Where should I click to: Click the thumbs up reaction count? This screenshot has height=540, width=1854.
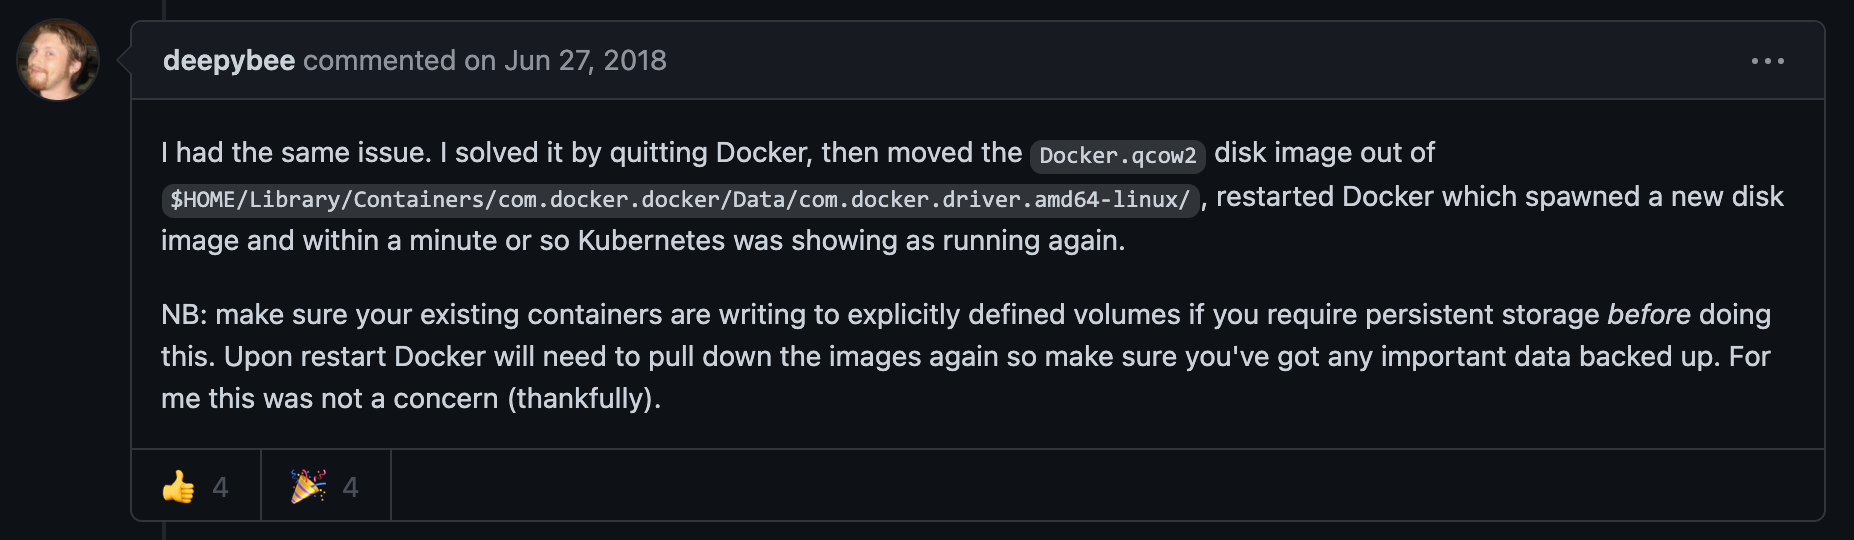click(221, 487)
